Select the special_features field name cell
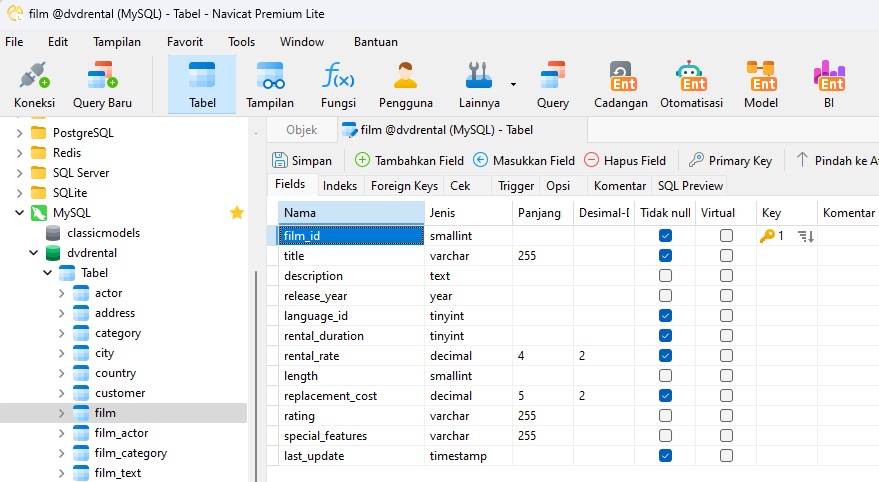The height and width of the screenshot is (482, 879). (351, 436)
